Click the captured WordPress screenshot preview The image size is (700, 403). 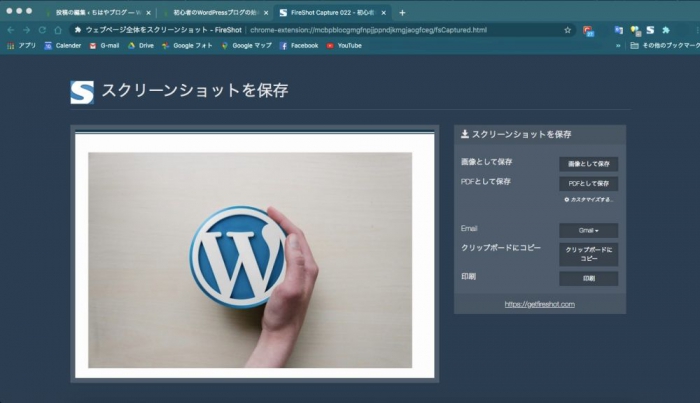[254, 255]
